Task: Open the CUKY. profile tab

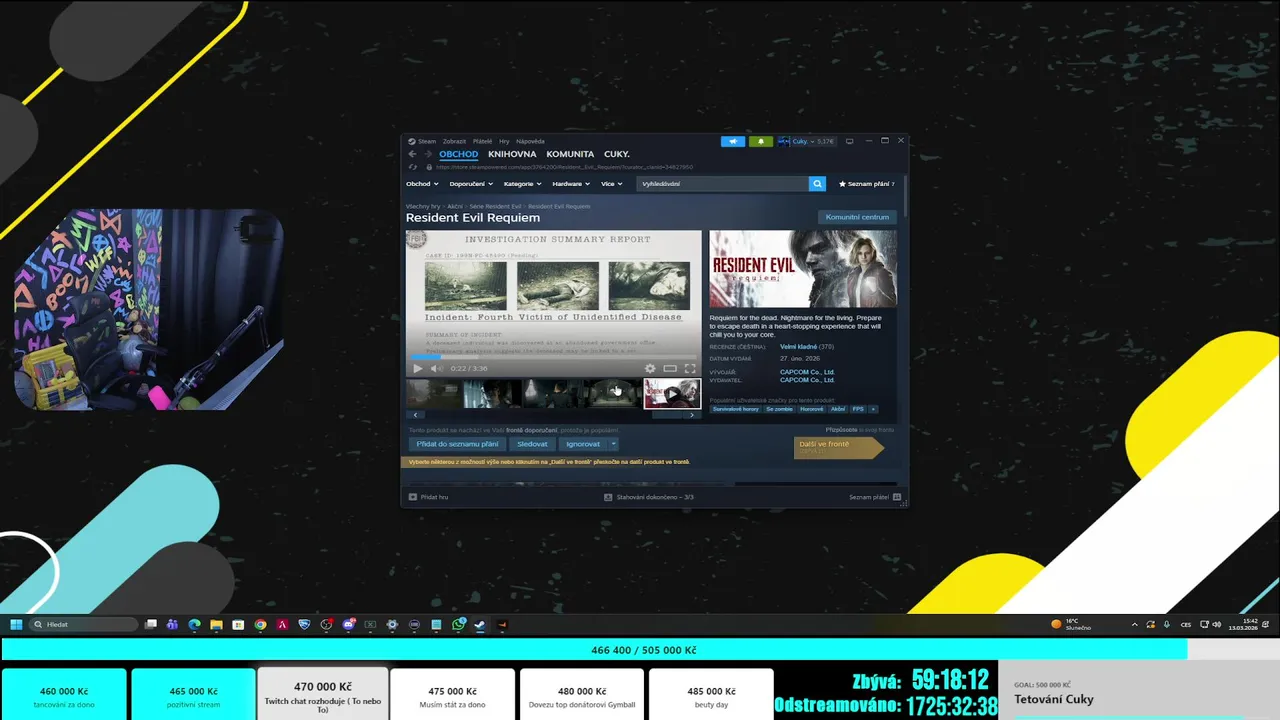Action: coord(617,154)
